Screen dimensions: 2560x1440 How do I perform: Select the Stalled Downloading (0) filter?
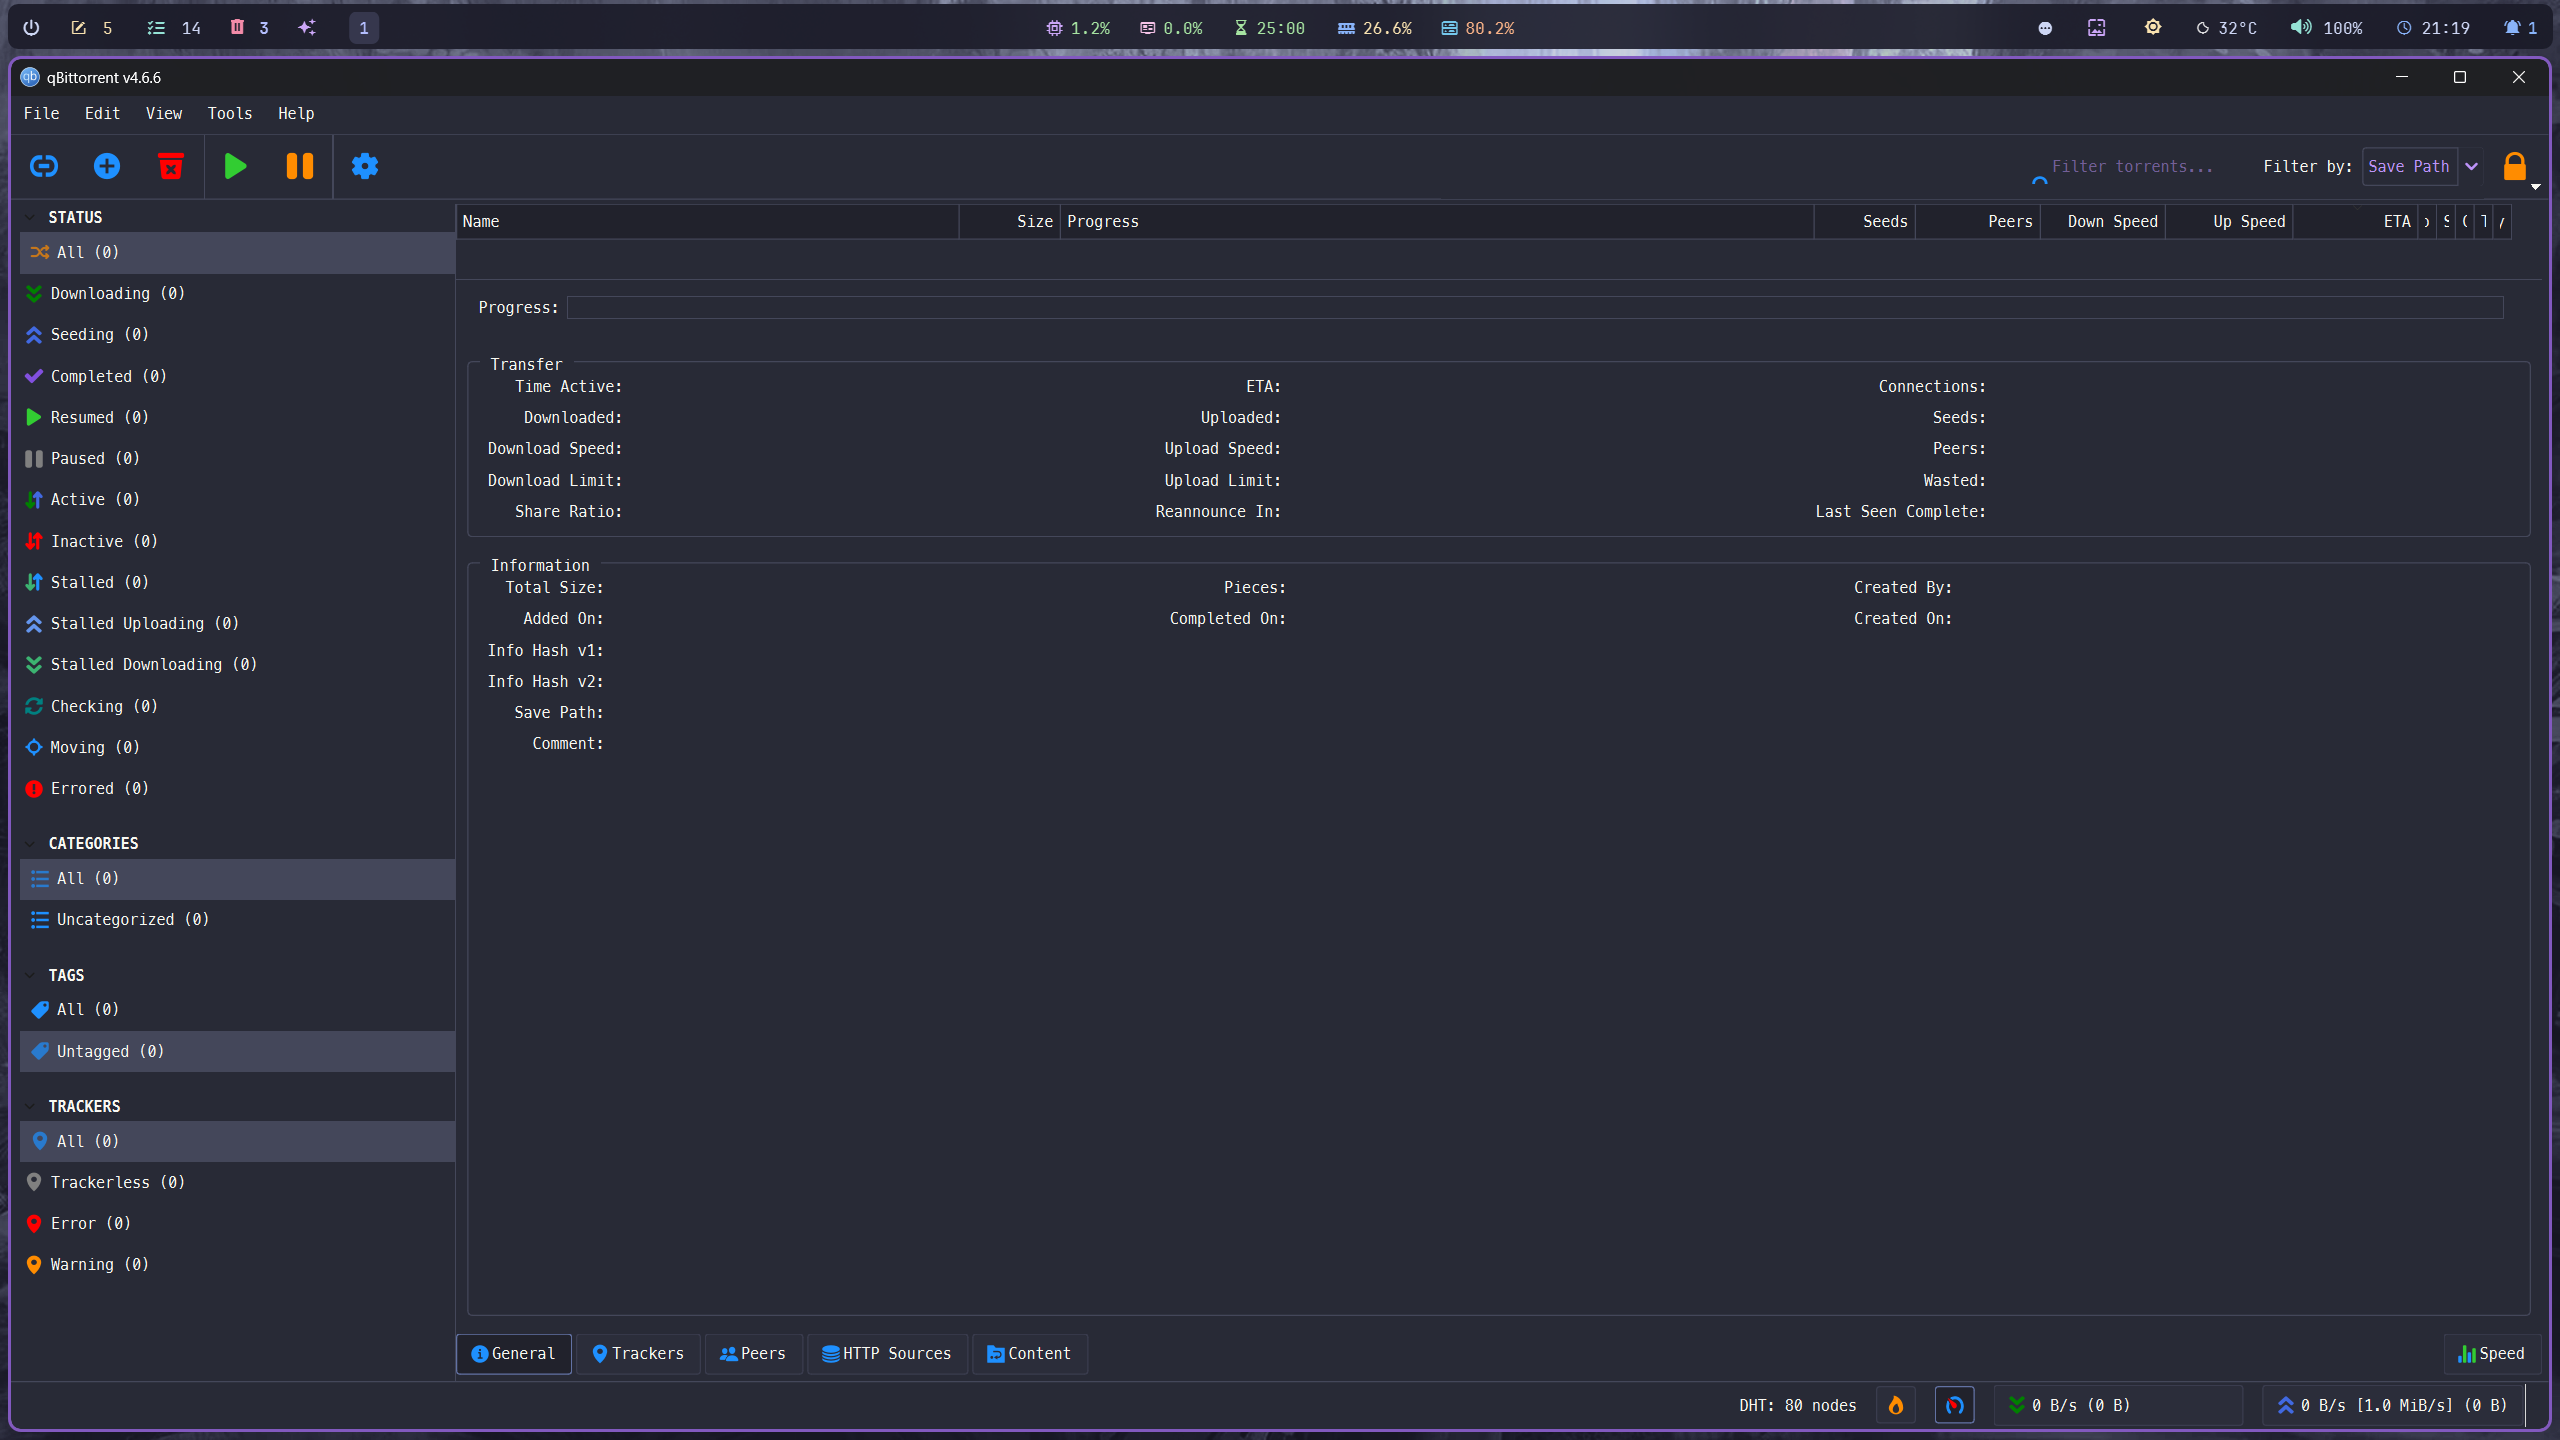click(x=237, y=664)
